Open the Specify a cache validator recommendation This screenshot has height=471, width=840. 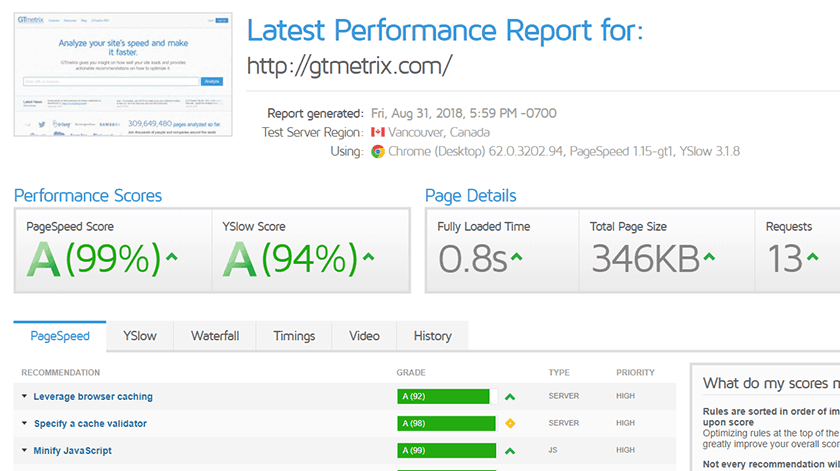tap(90, 423)
